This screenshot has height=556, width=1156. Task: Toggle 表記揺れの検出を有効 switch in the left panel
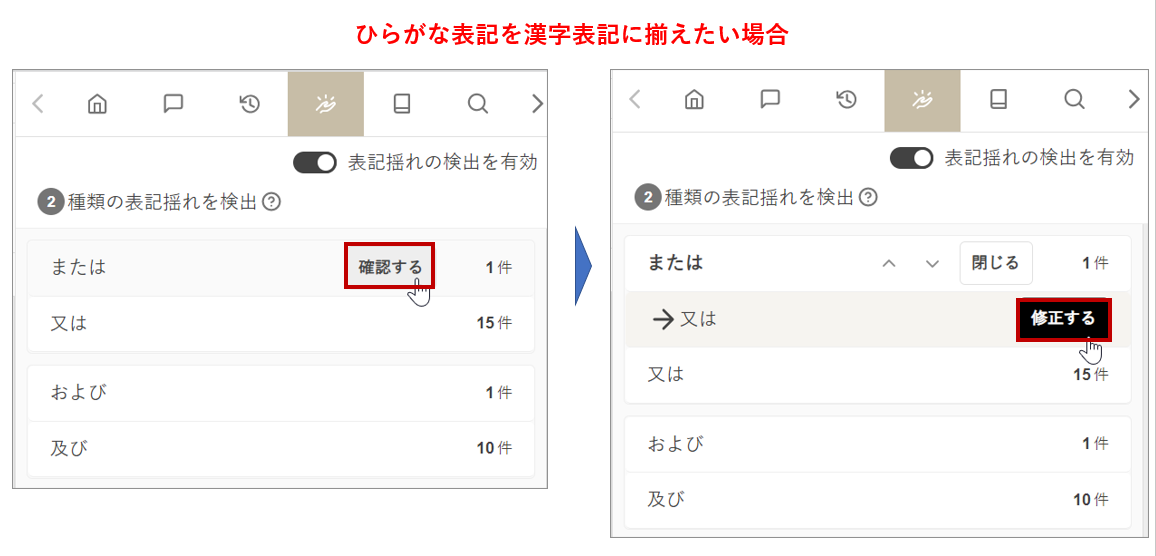(314, 162)
